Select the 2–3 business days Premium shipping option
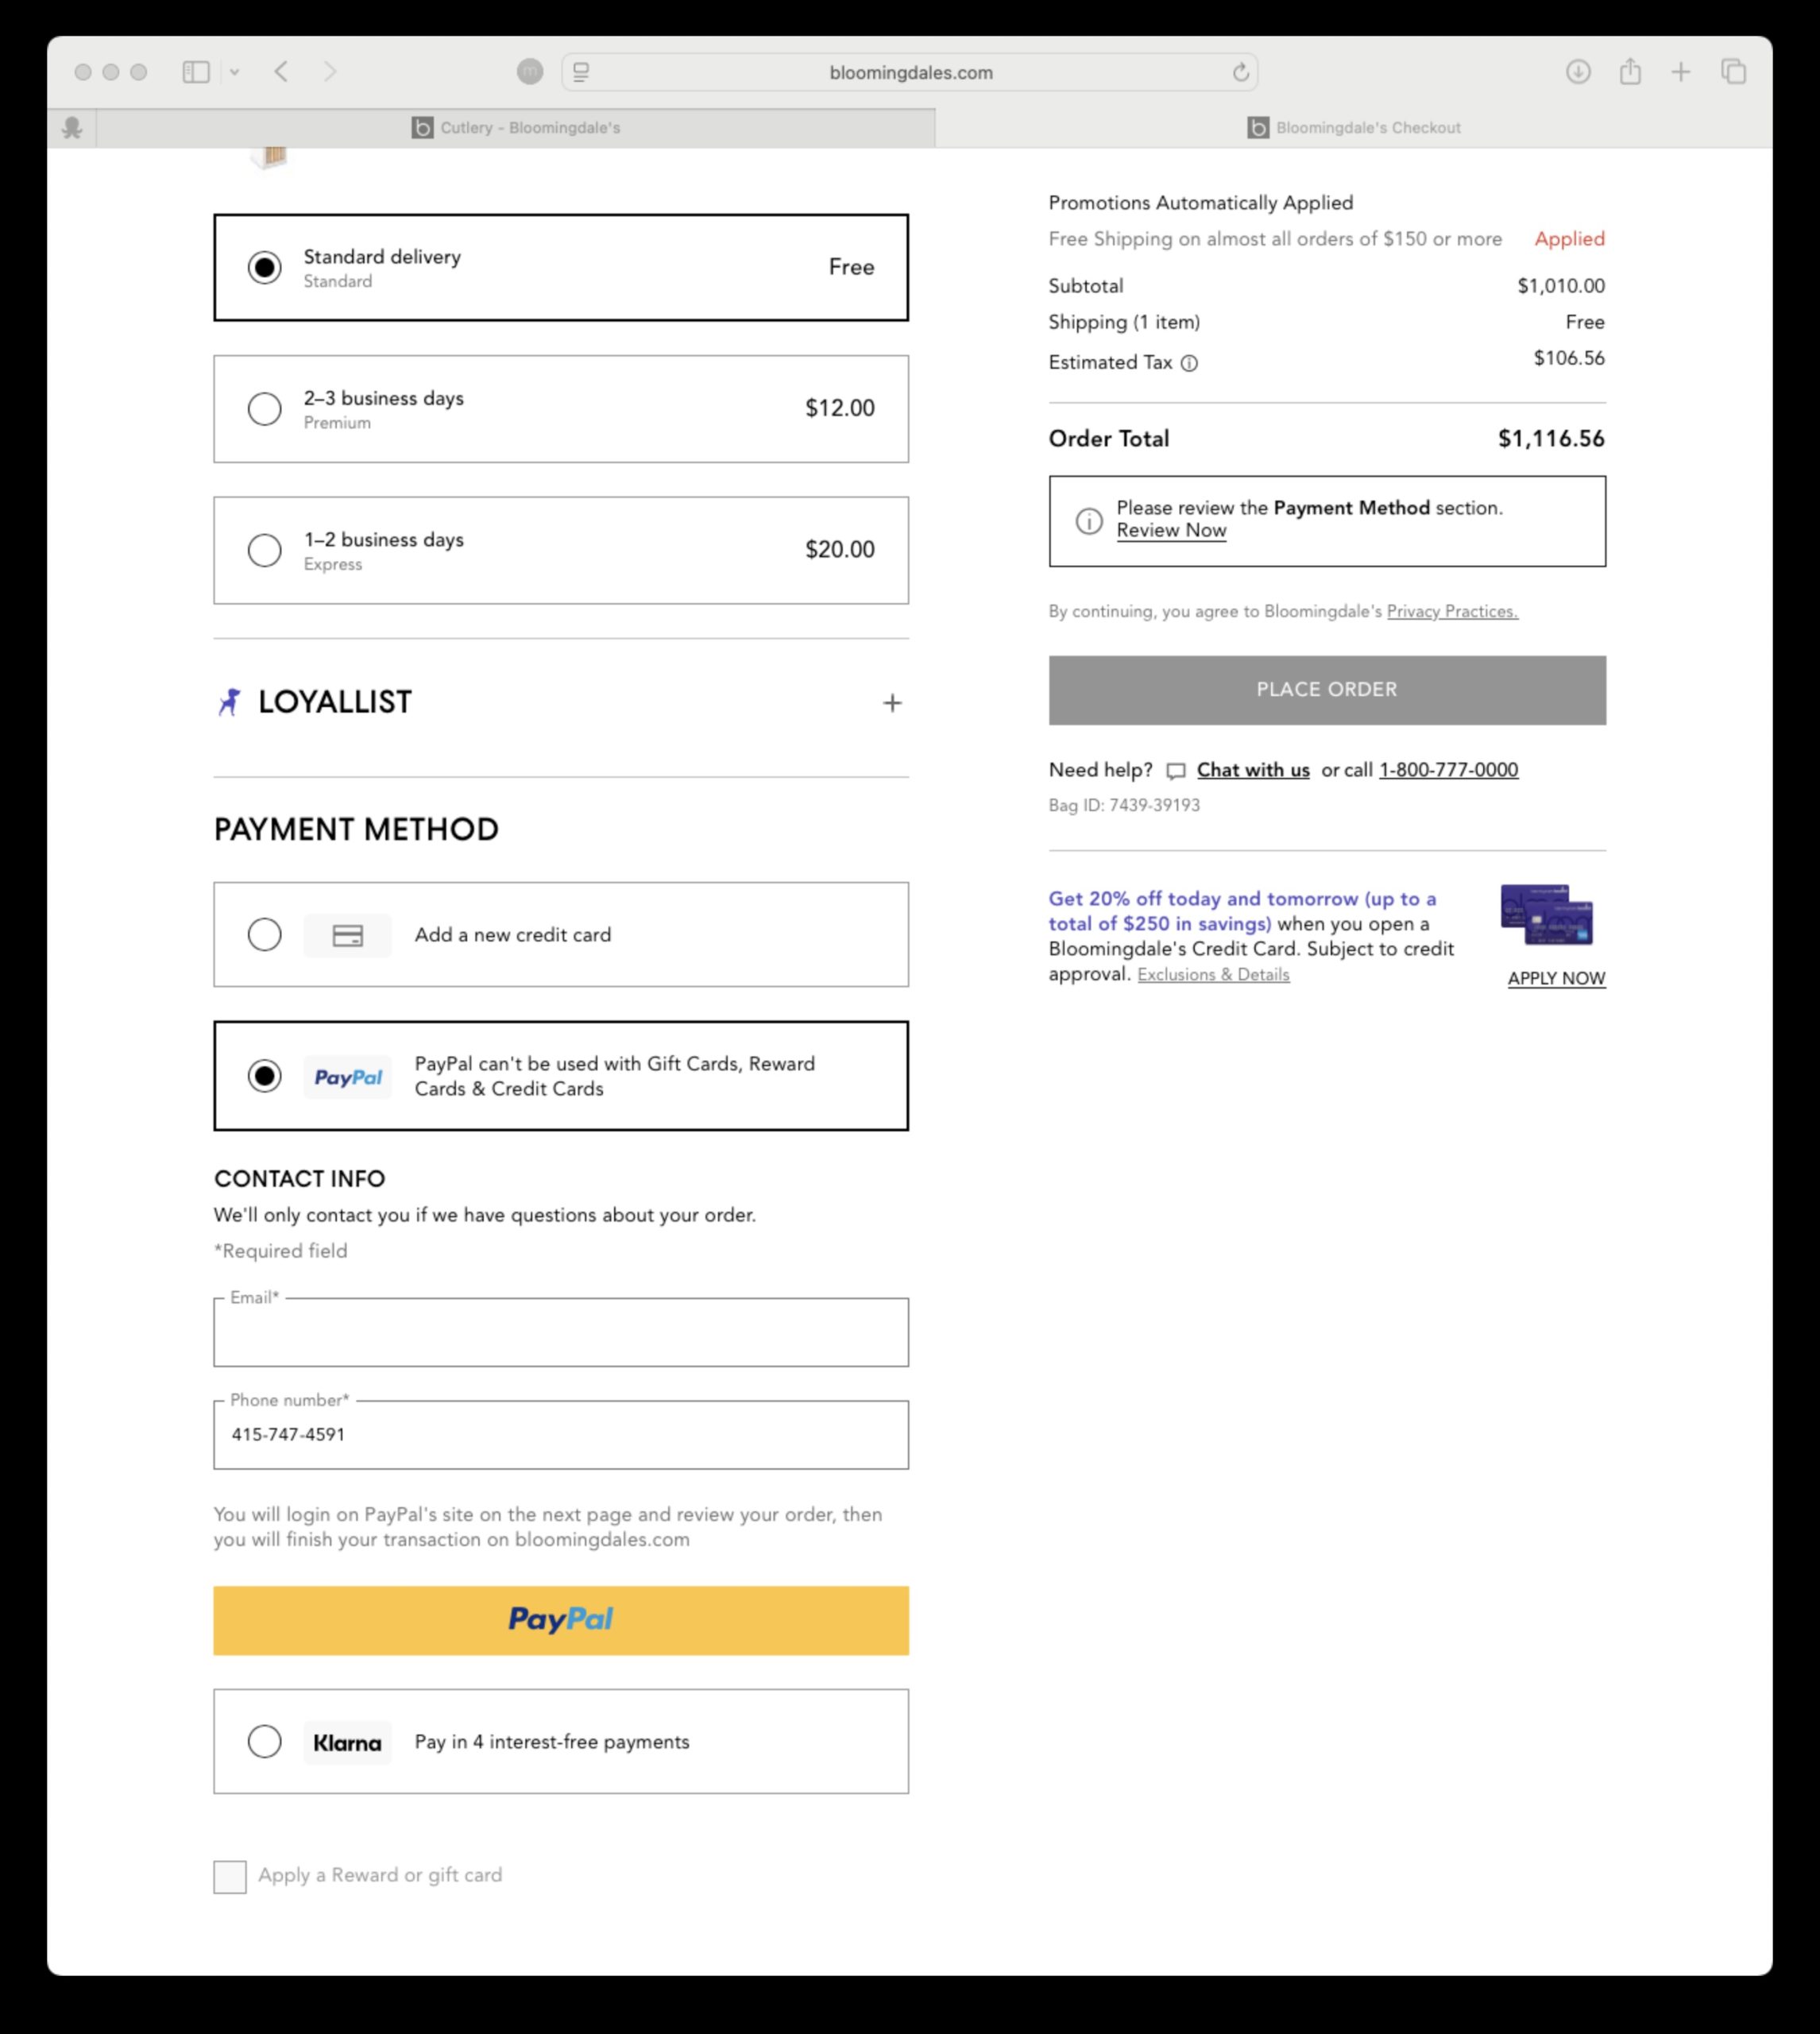This screenshot has height=2034, width=1820. click(x=265, y=409)
